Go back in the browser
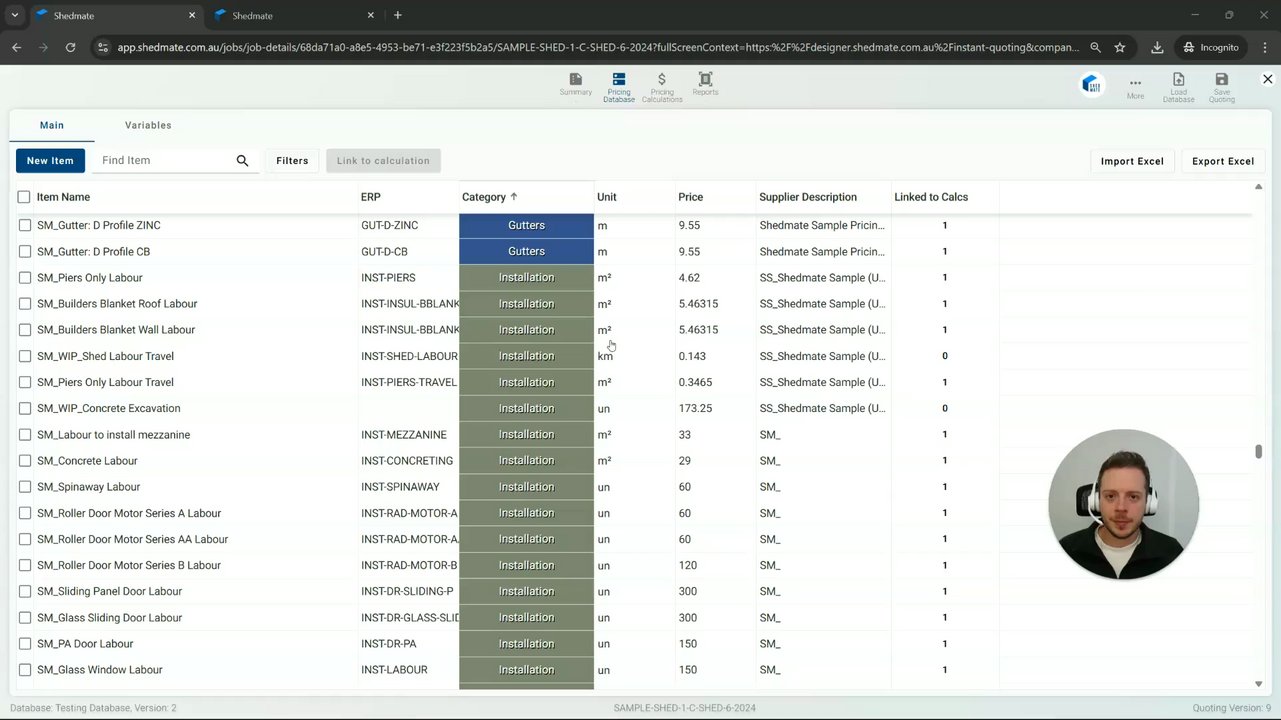Screen dimensions: 1281x720 (17, 47)
